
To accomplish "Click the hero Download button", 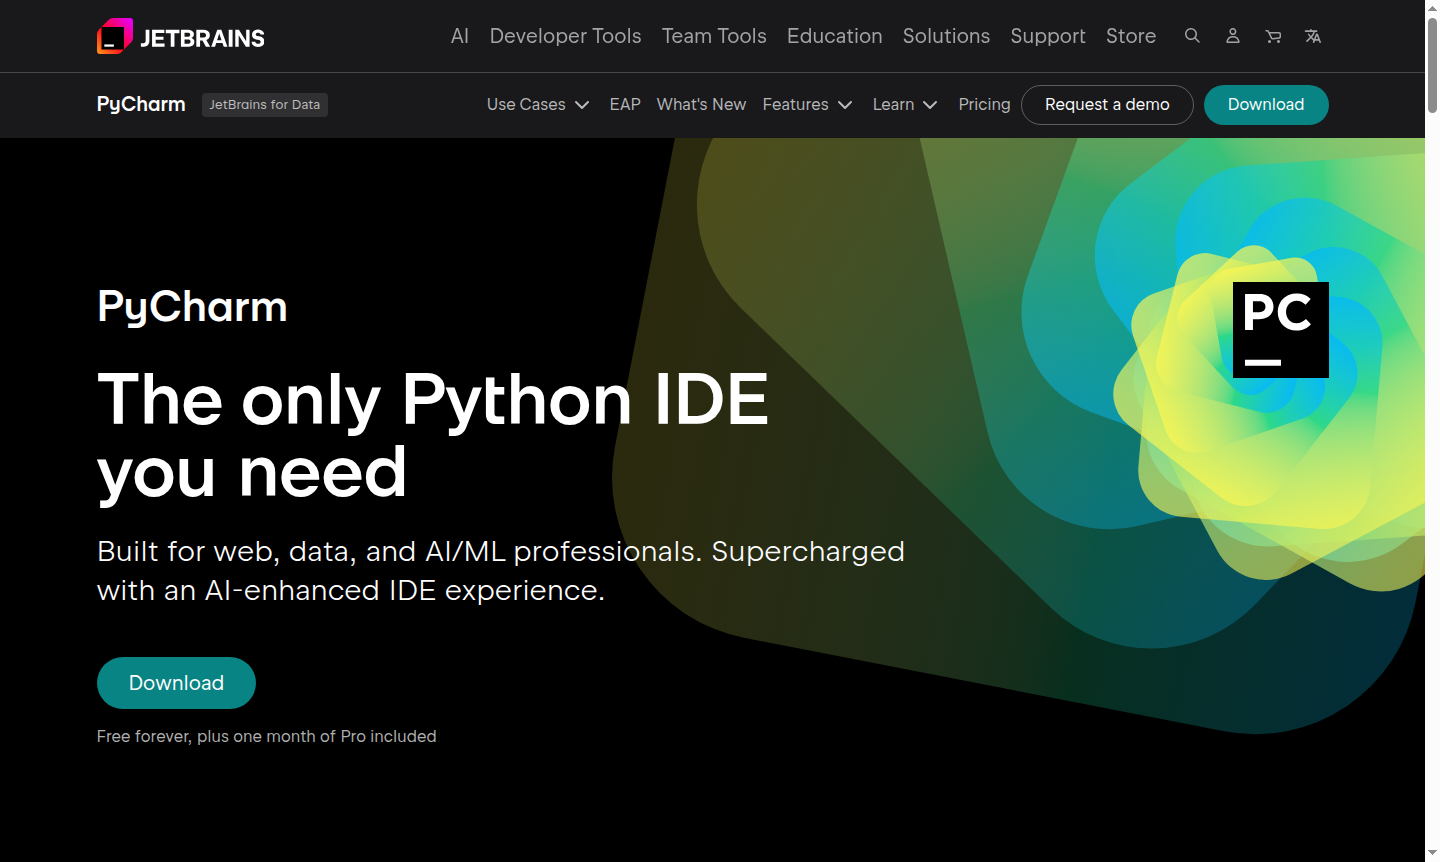I will [x=176, y=682].
